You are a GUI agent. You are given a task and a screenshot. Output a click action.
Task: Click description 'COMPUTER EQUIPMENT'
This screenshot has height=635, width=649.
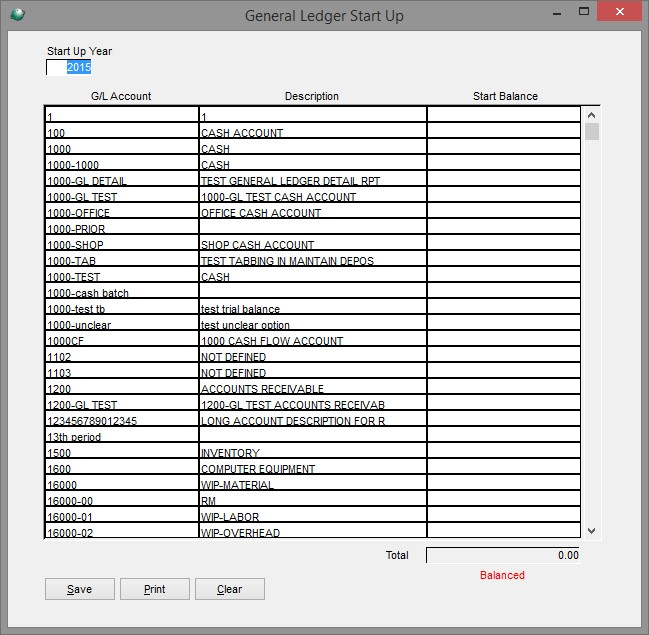tap(313, 467)
